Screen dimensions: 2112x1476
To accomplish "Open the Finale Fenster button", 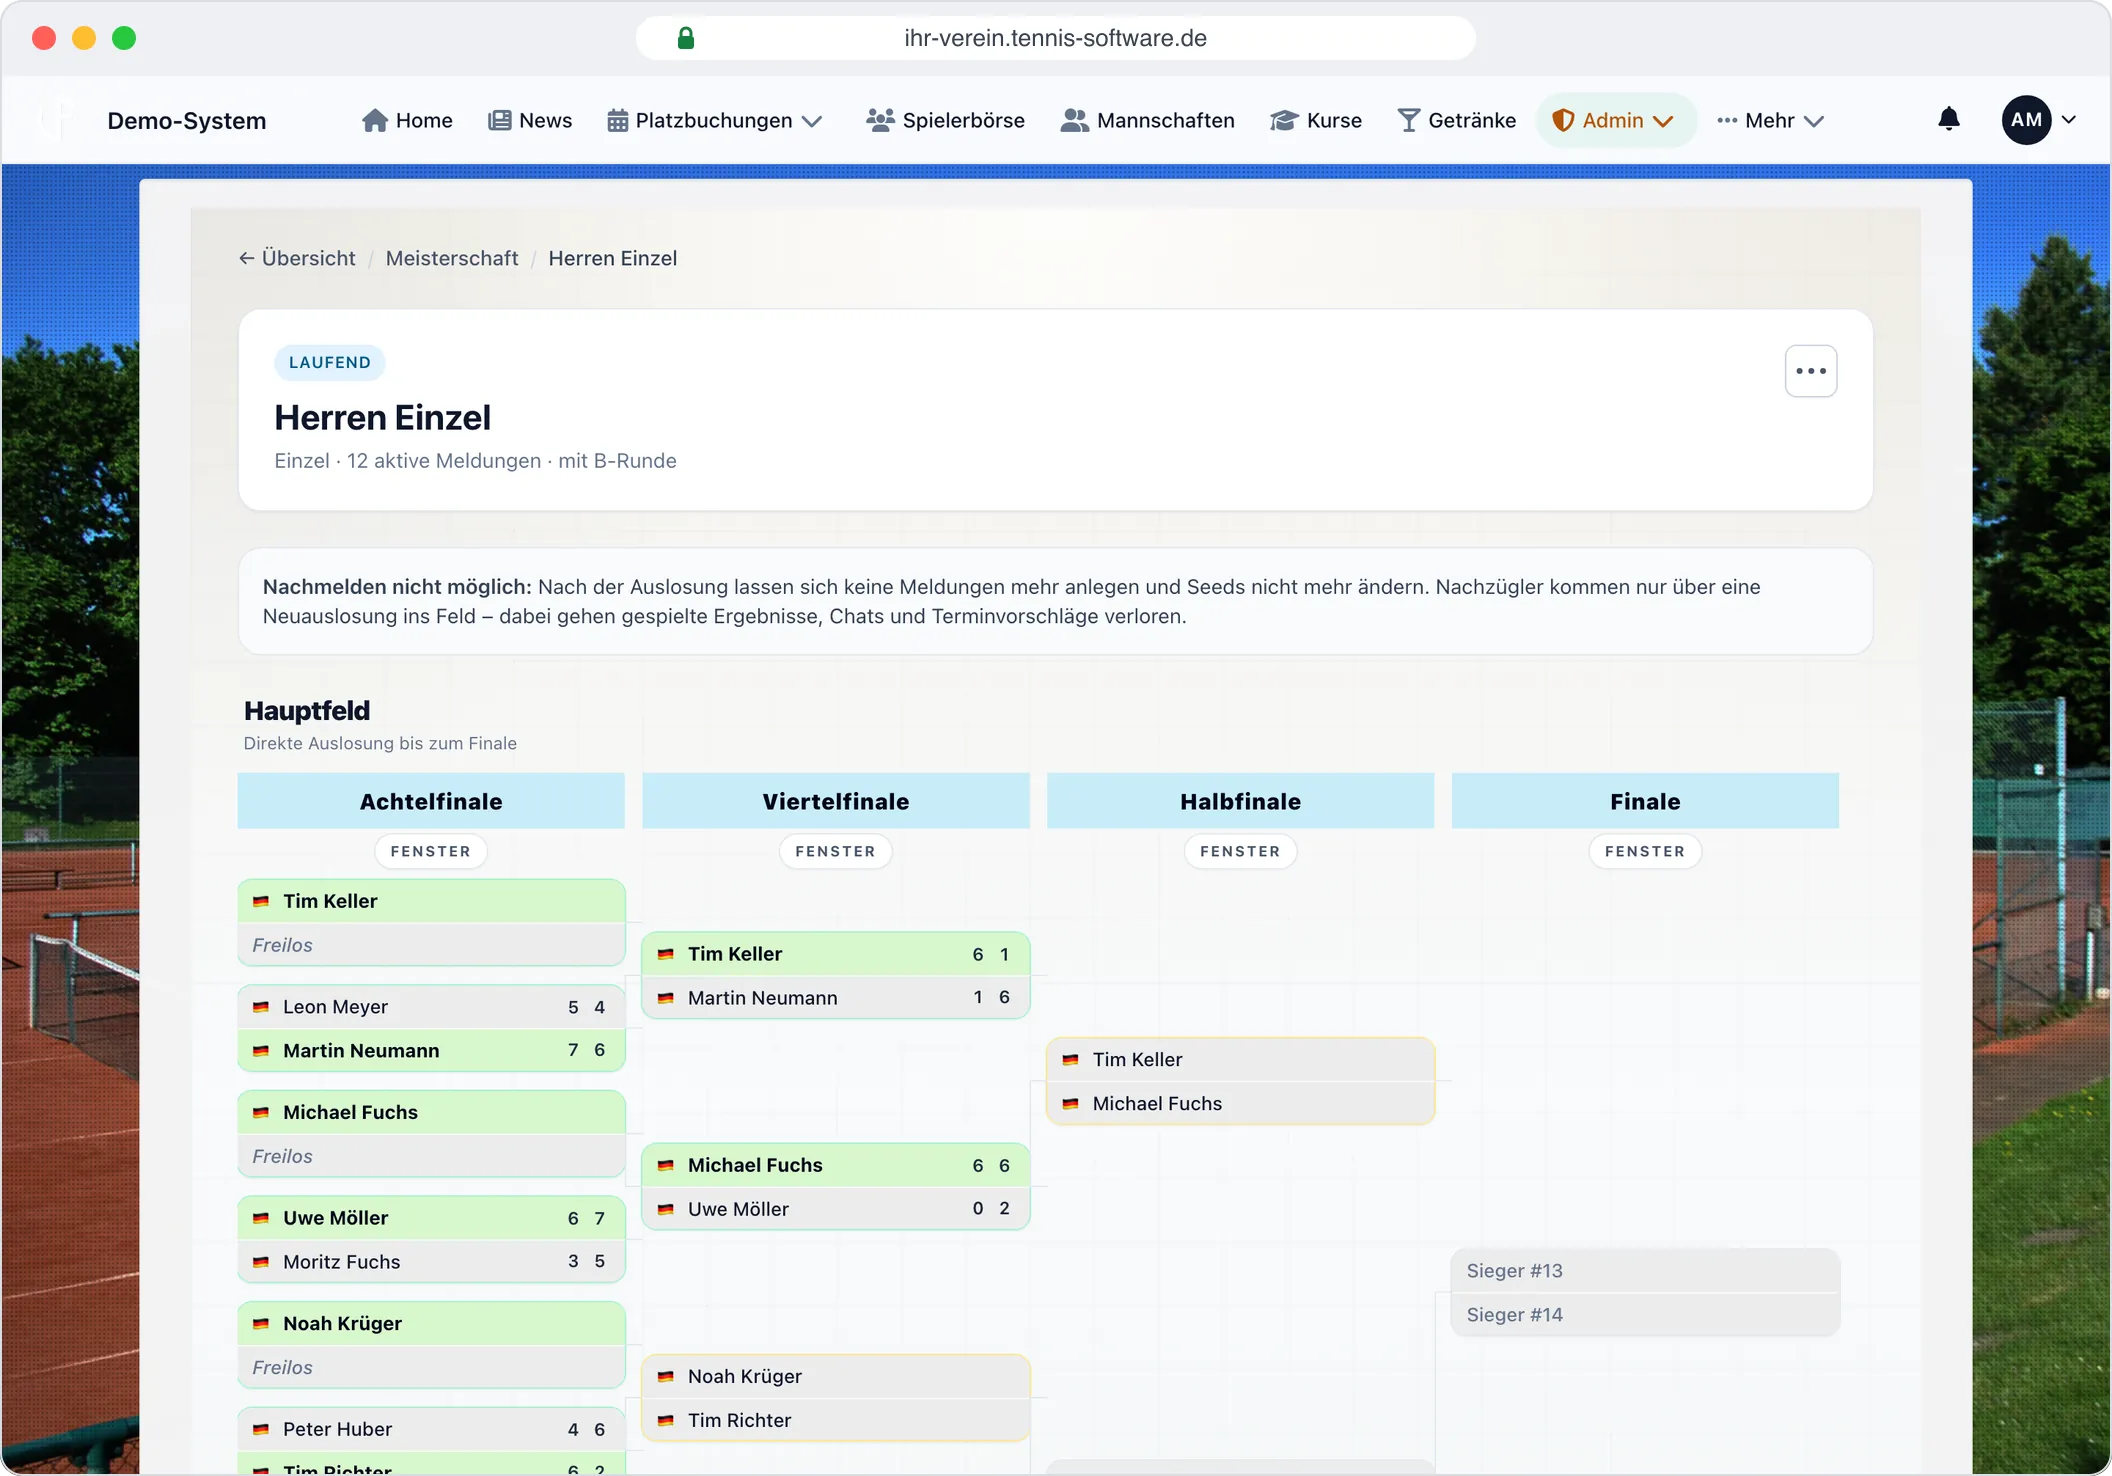I will point(1645,851).
